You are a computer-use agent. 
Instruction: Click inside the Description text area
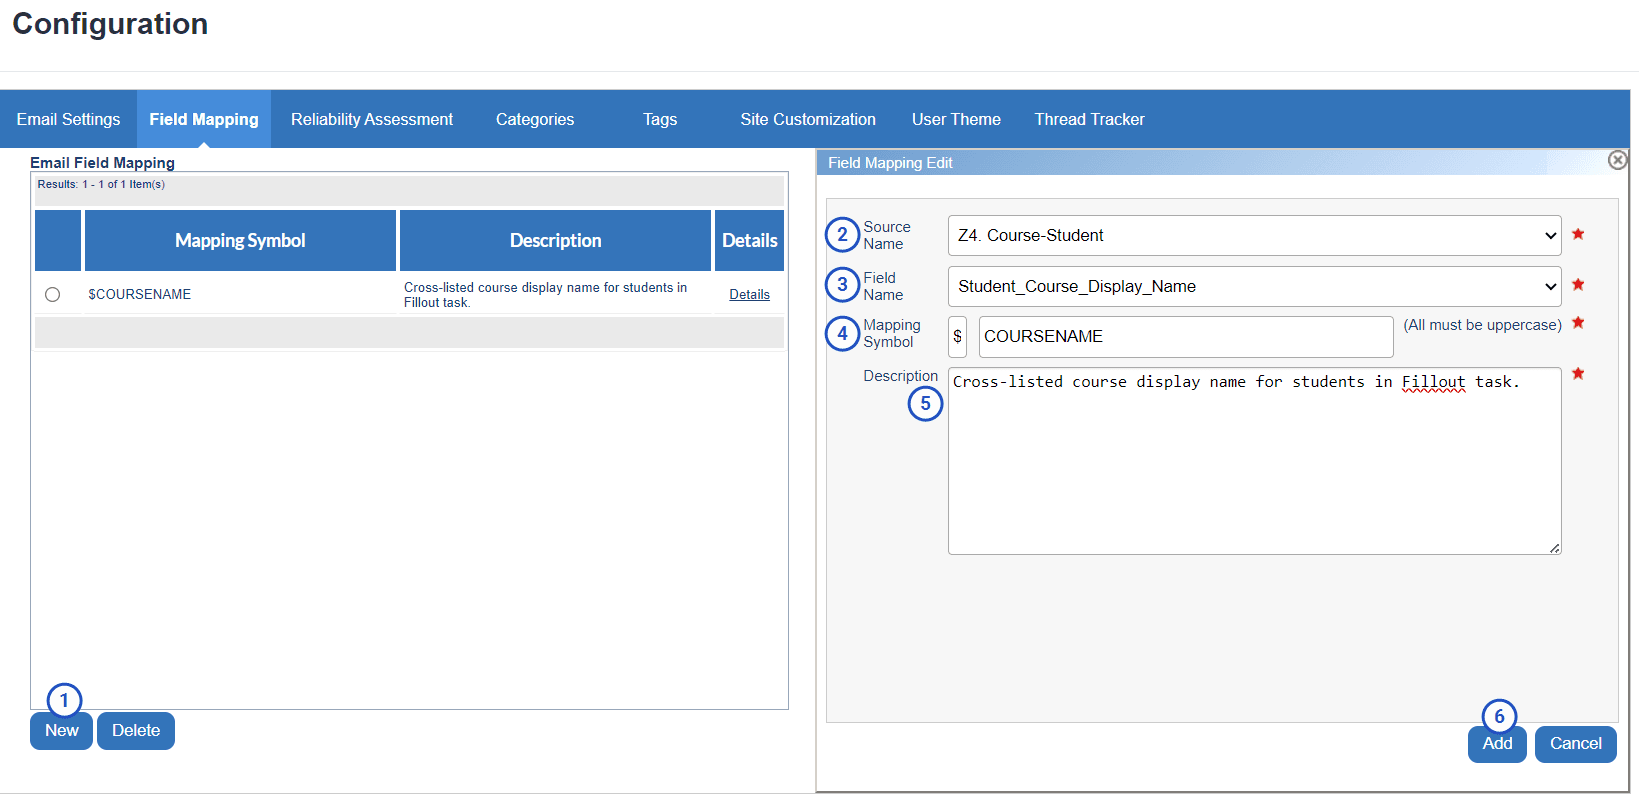click(1254, 461)
